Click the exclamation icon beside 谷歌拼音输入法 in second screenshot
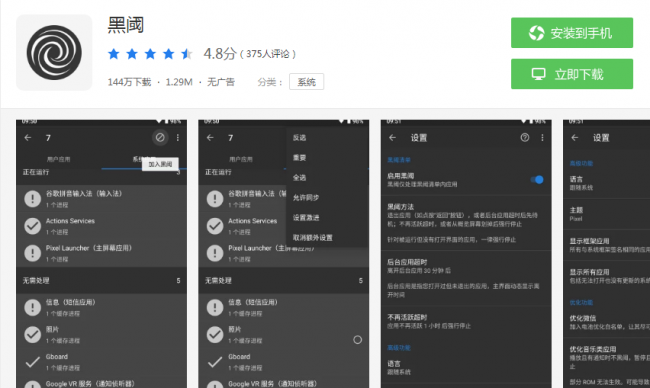Image resolution: width=650 pixels, height=388 pixels. point(215,198)
